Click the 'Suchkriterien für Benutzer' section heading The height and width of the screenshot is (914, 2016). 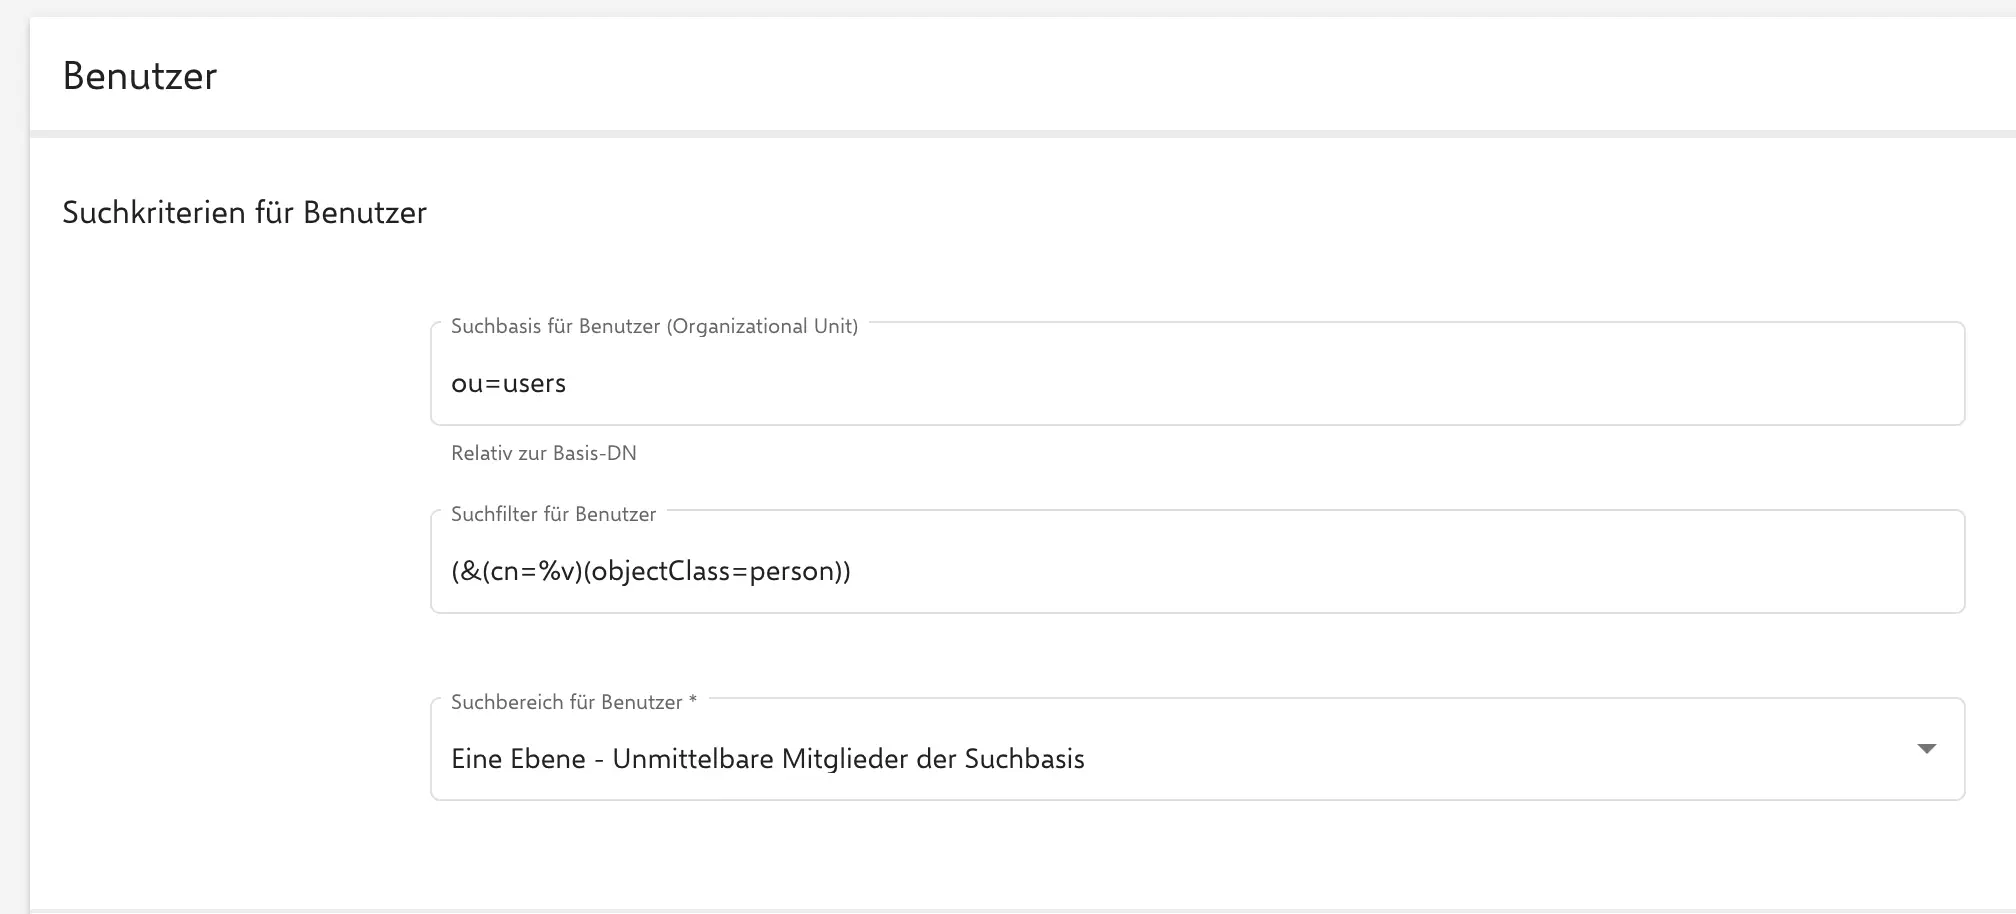pyautogui.click(x=244, y=212)
